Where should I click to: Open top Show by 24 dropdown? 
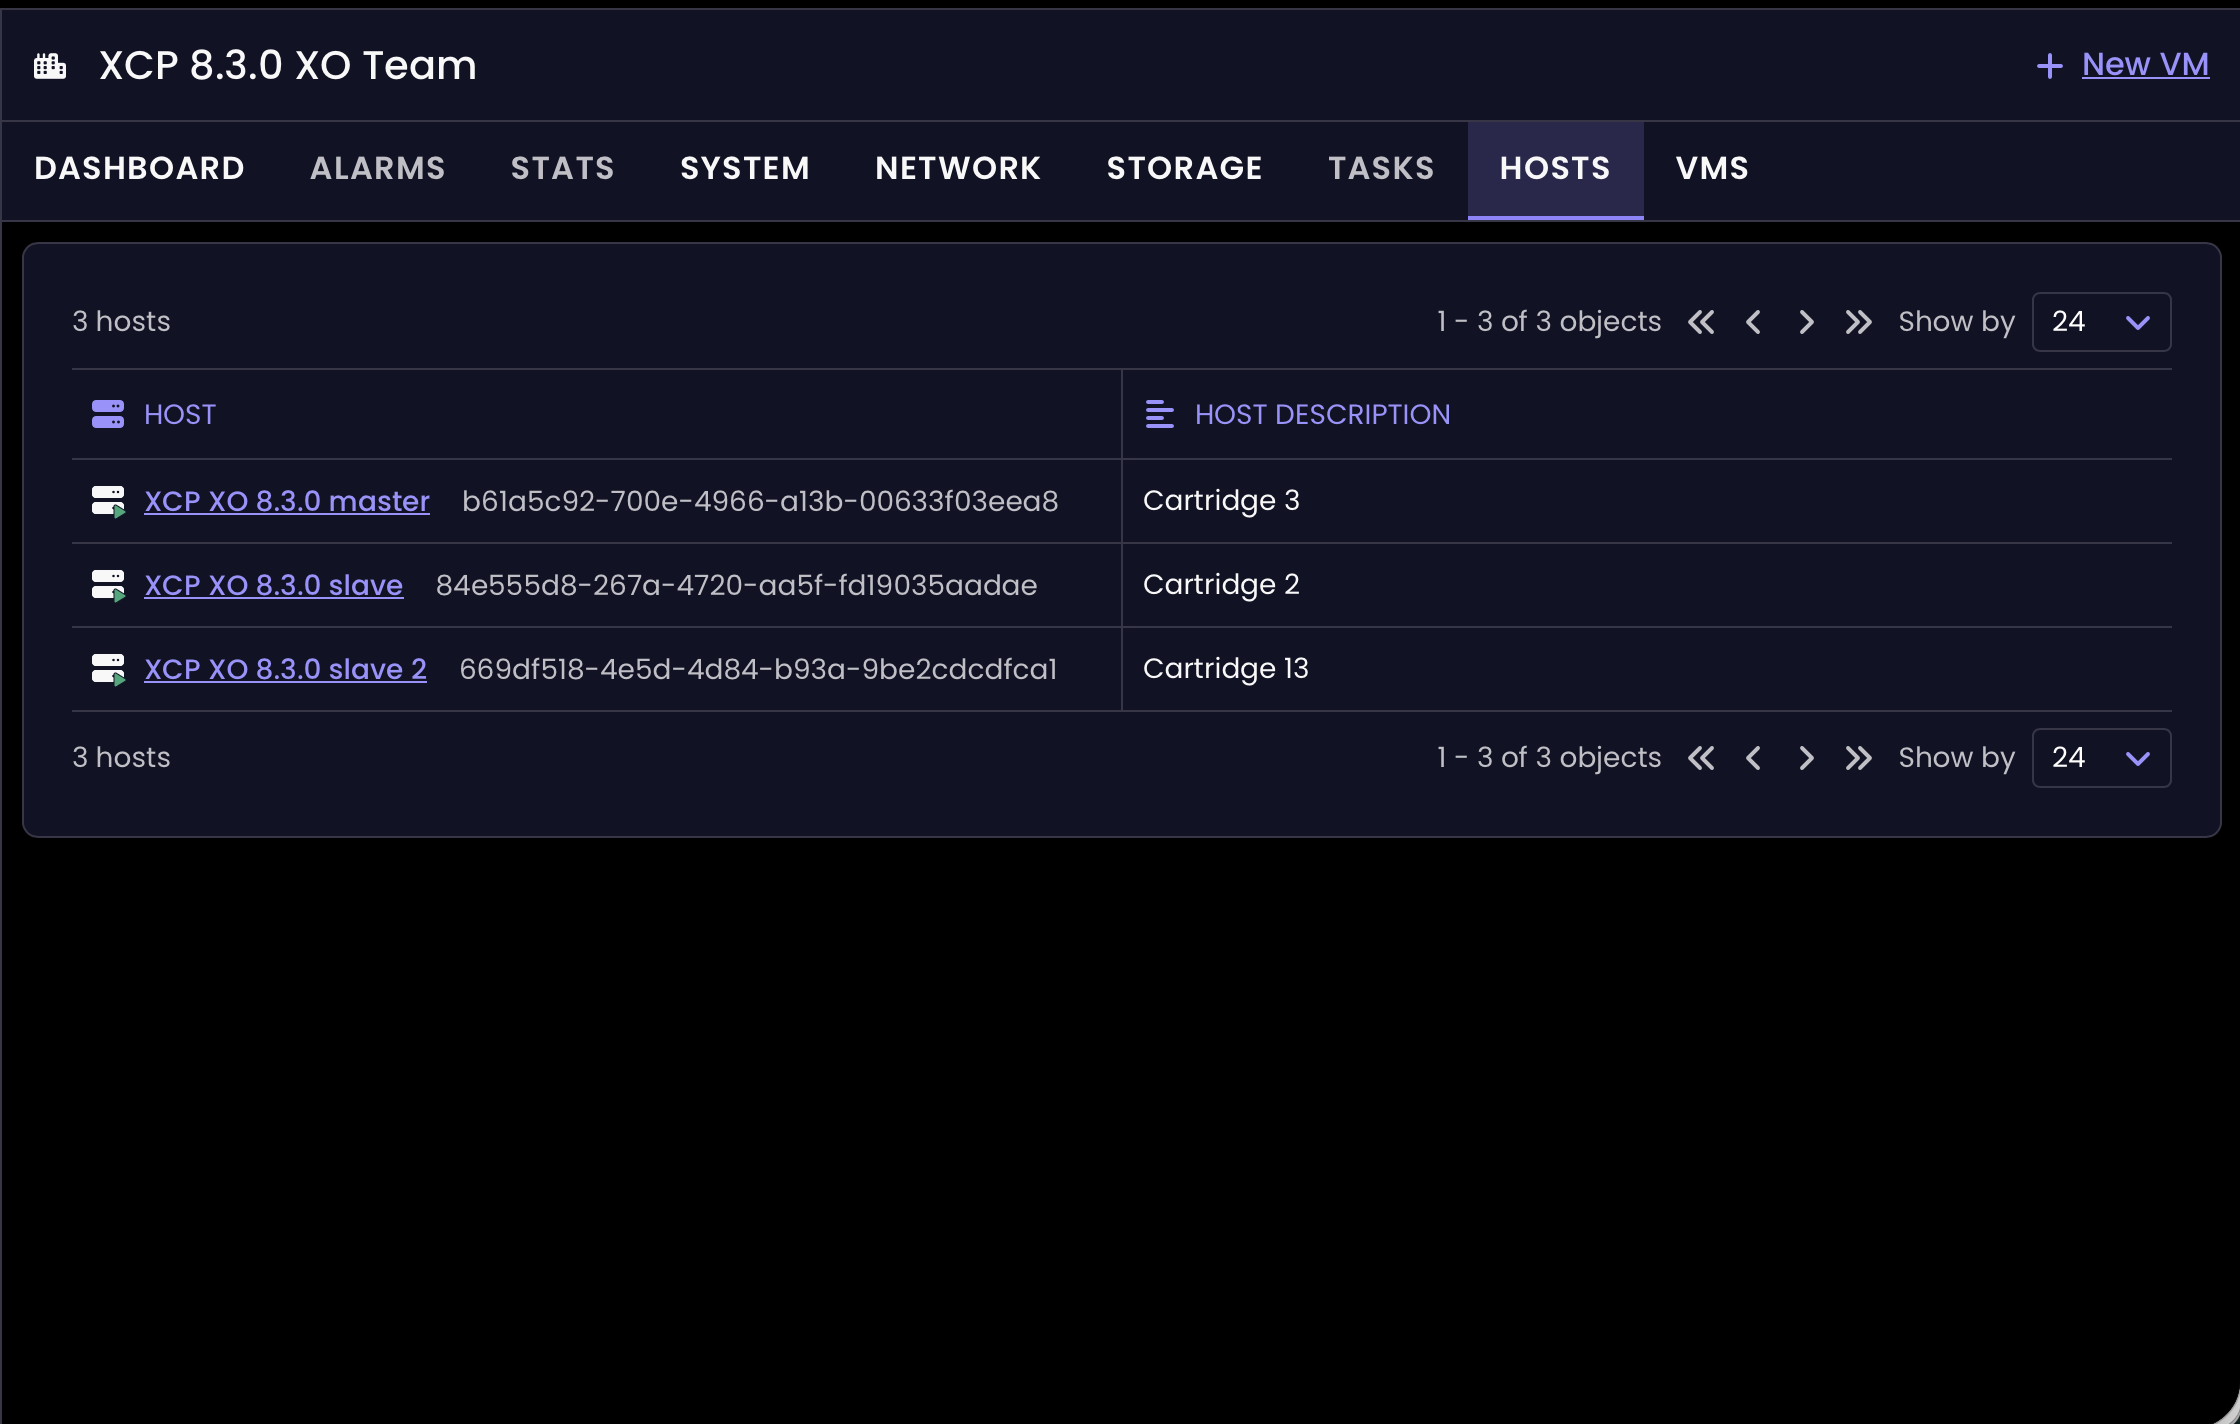(x=2100, y=322)
